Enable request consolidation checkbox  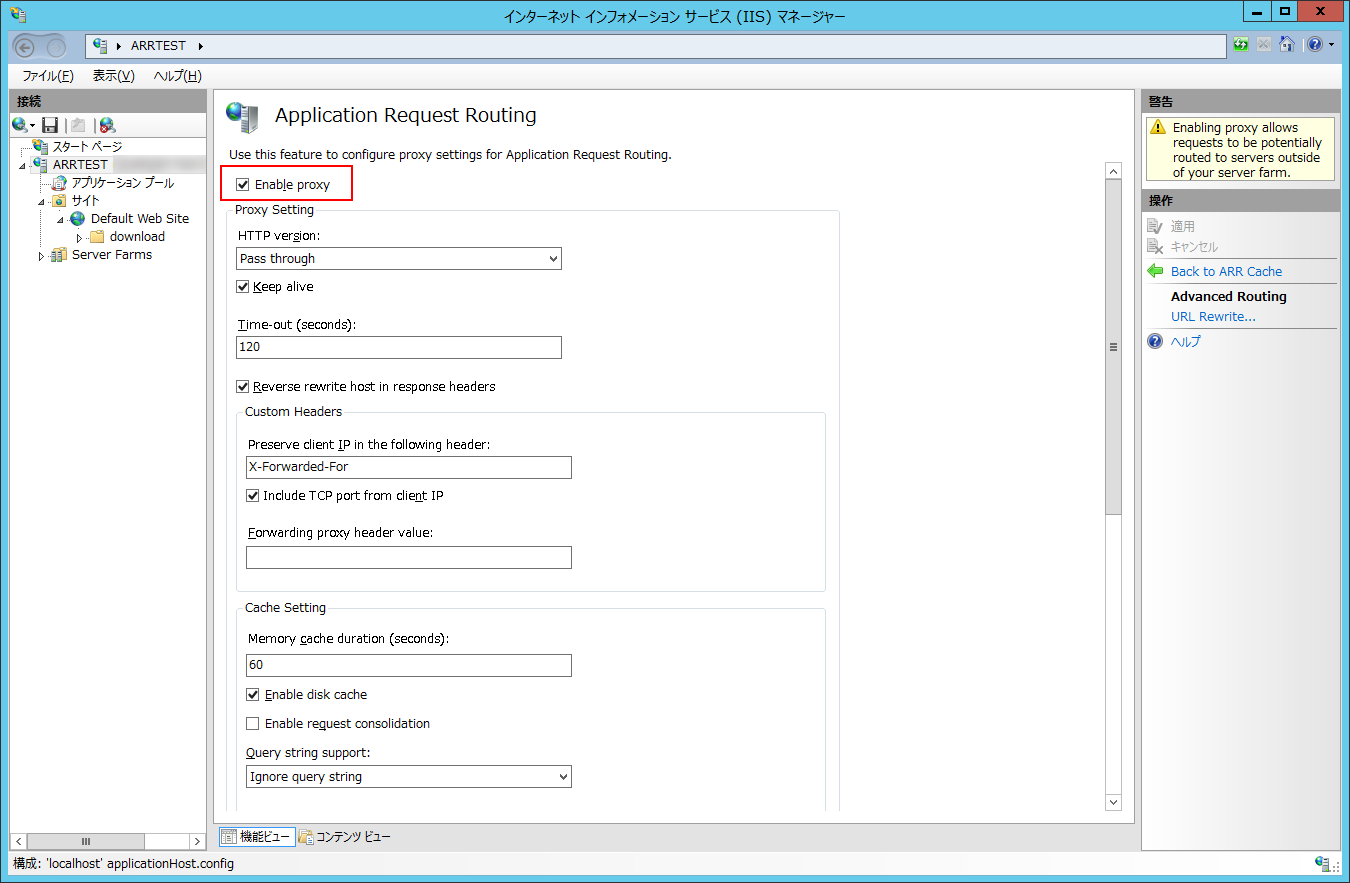253,723
